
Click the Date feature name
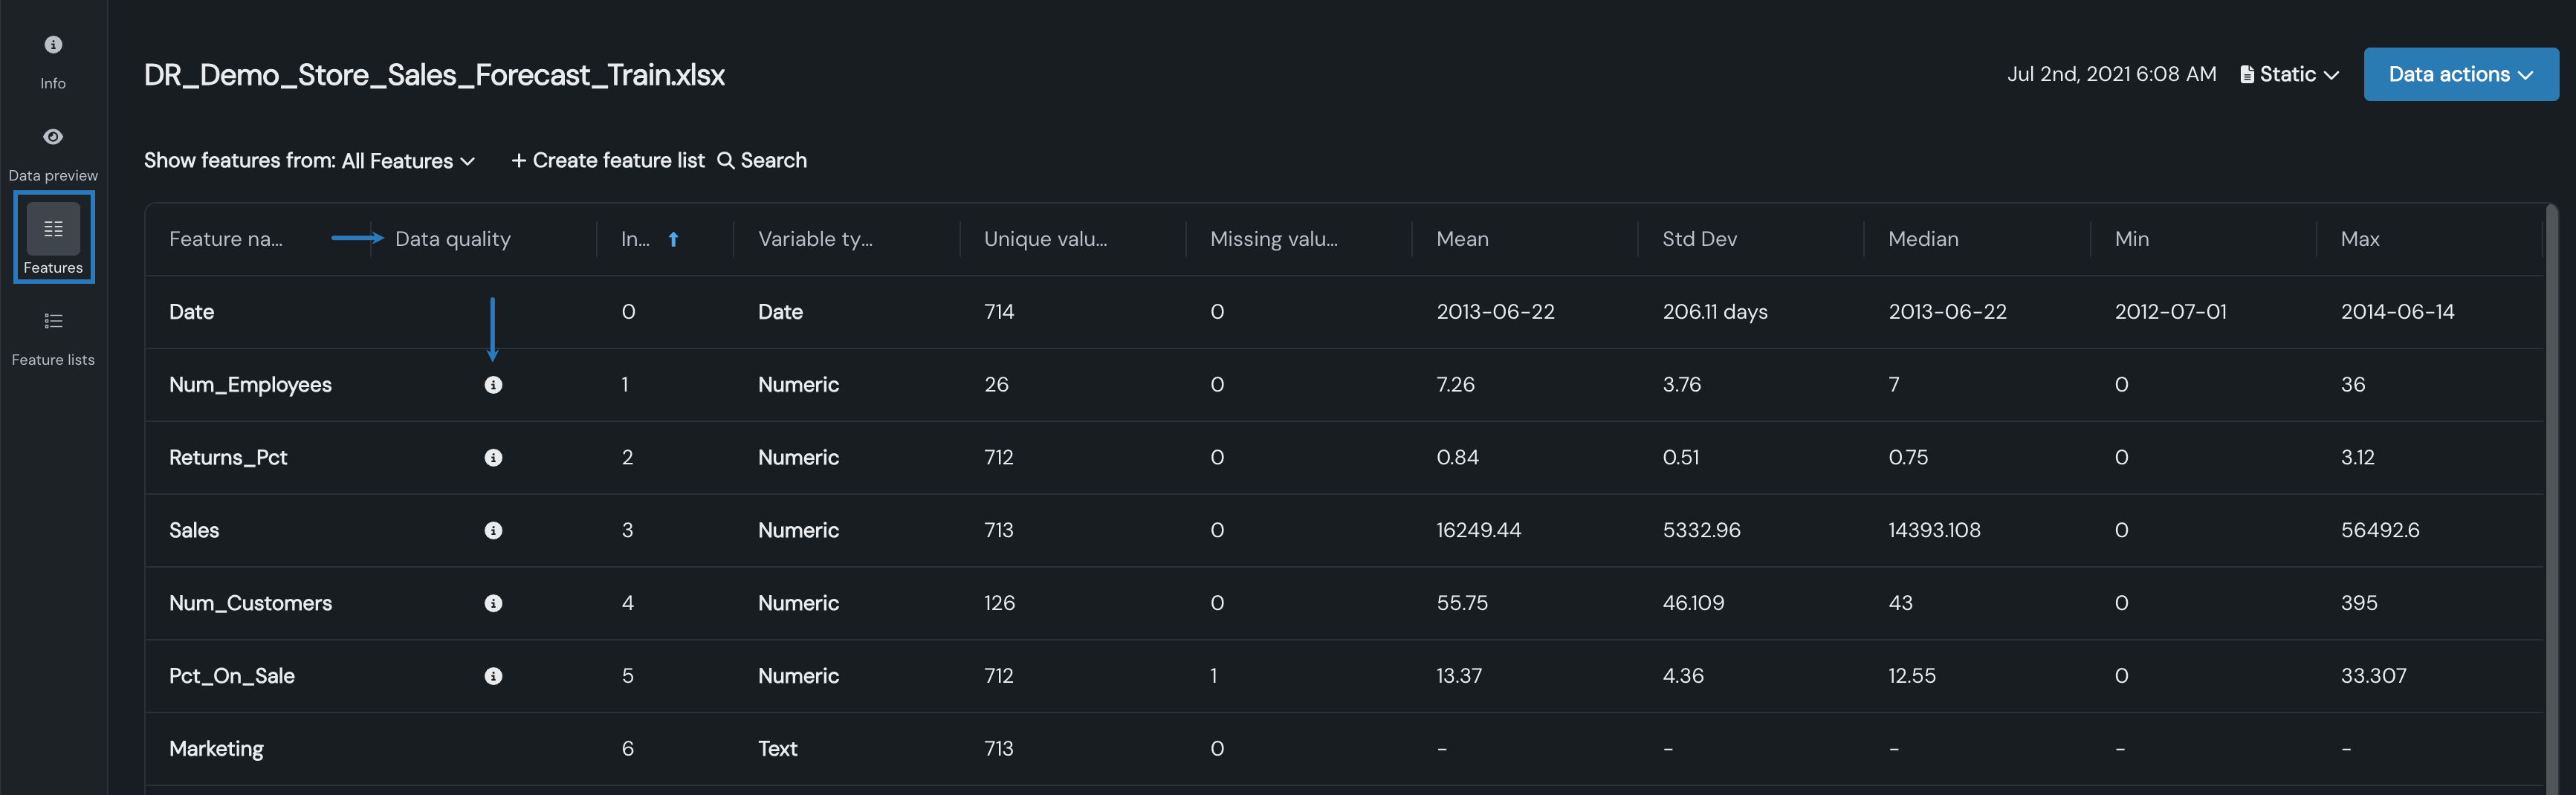tap(191, 312)
